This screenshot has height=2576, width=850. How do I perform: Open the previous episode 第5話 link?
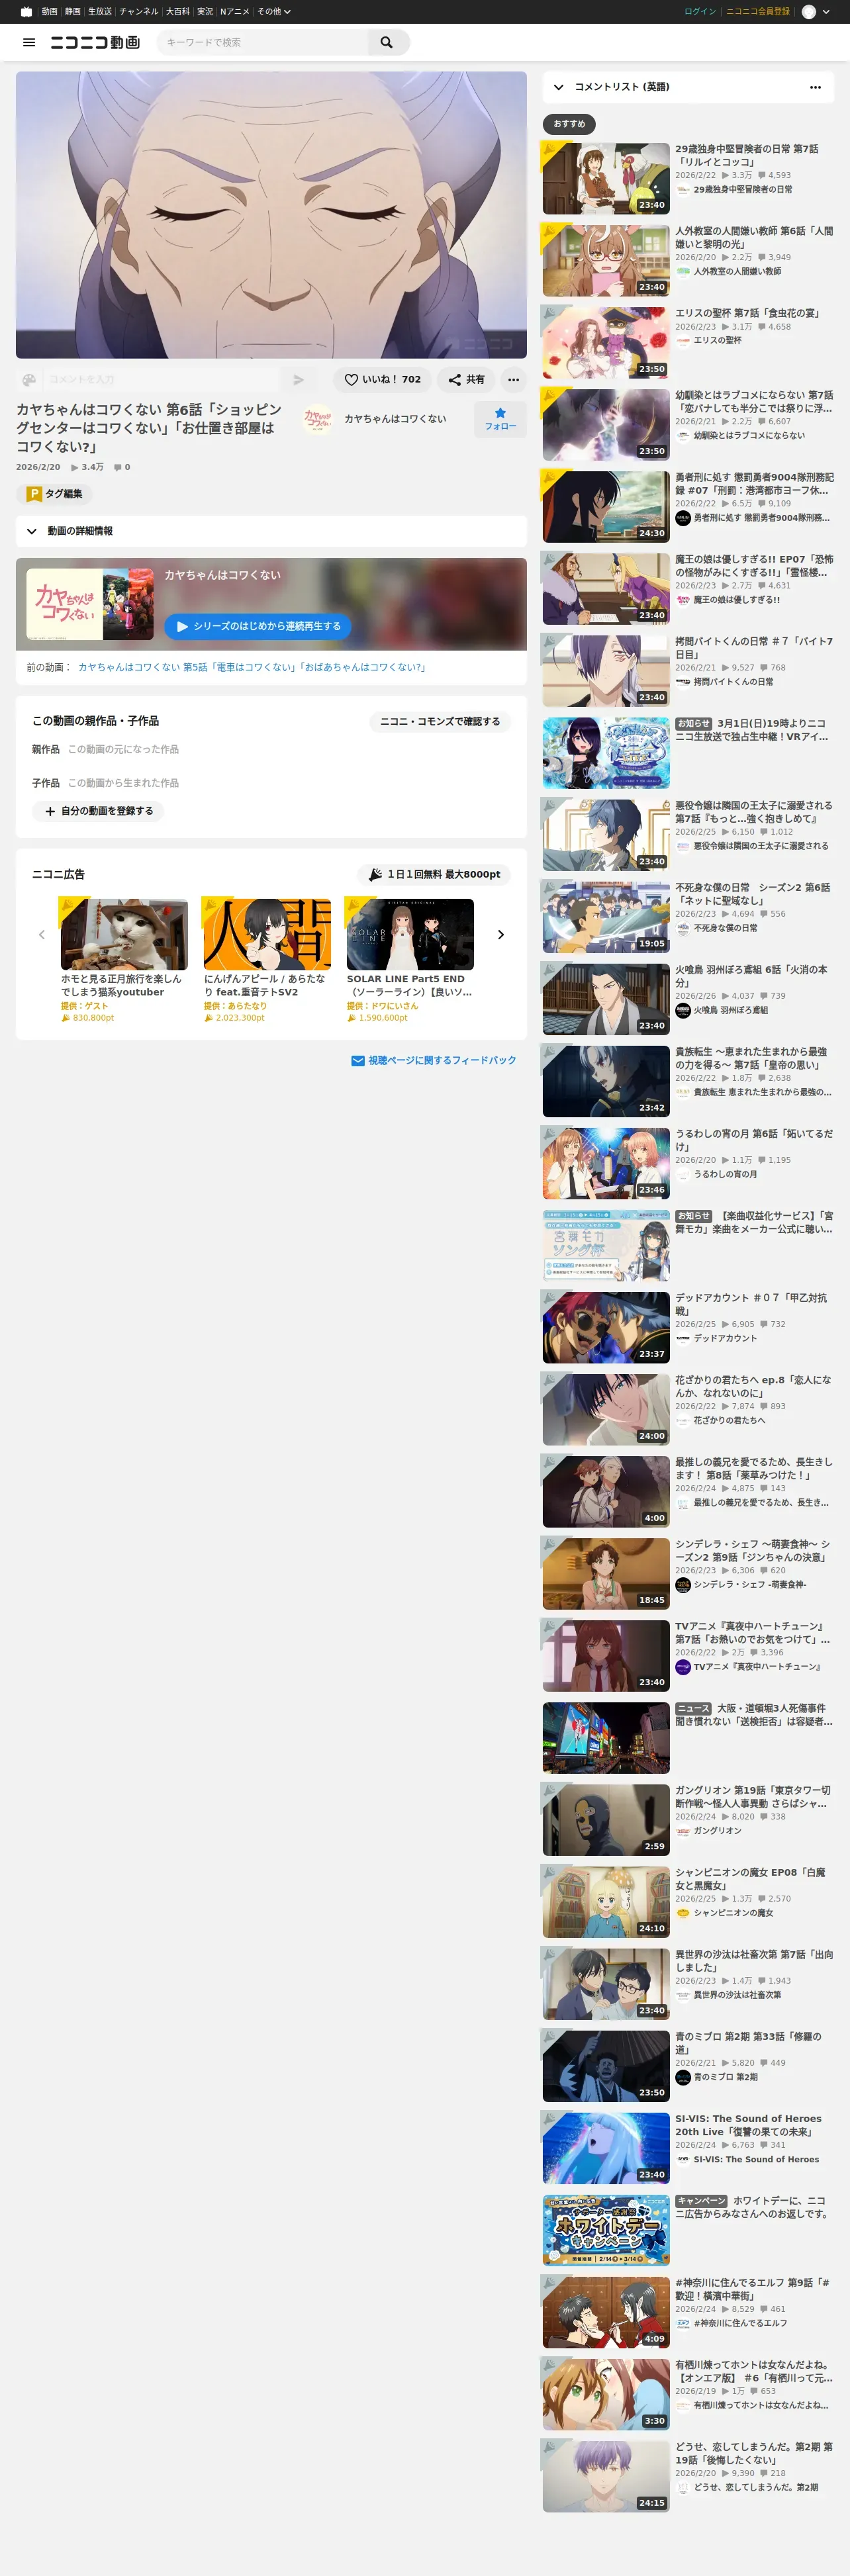coord(253,667)
